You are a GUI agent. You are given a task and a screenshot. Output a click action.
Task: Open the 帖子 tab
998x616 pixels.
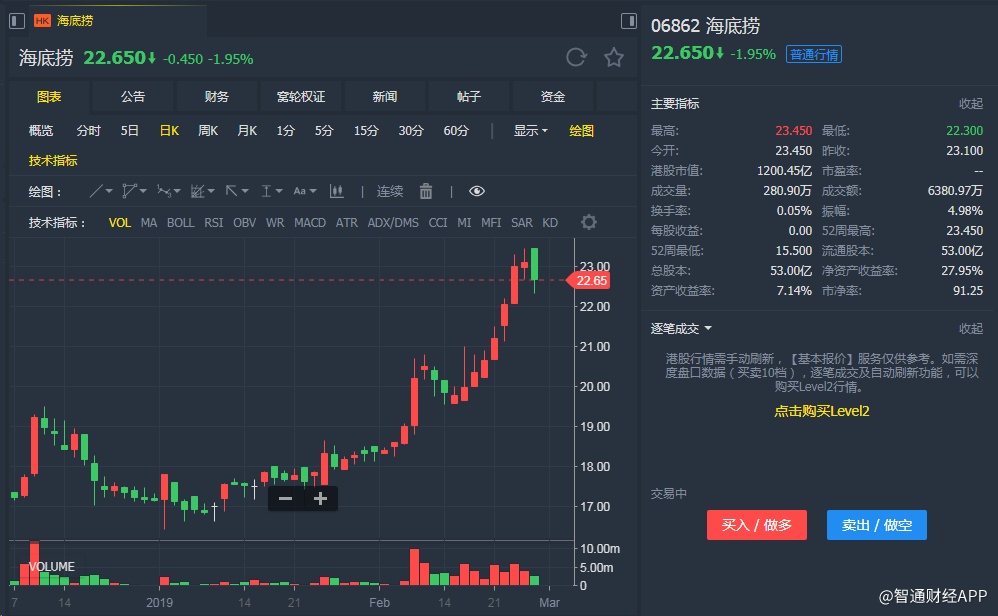point(468,97)
